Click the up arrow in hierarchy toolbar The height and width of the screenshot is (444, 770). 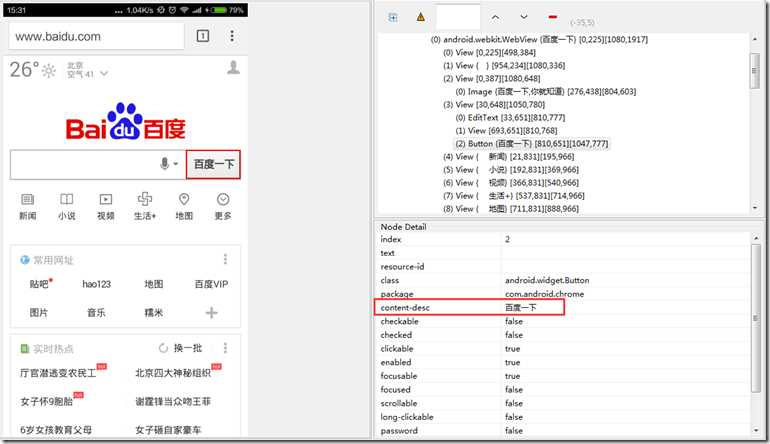point(495,17)
